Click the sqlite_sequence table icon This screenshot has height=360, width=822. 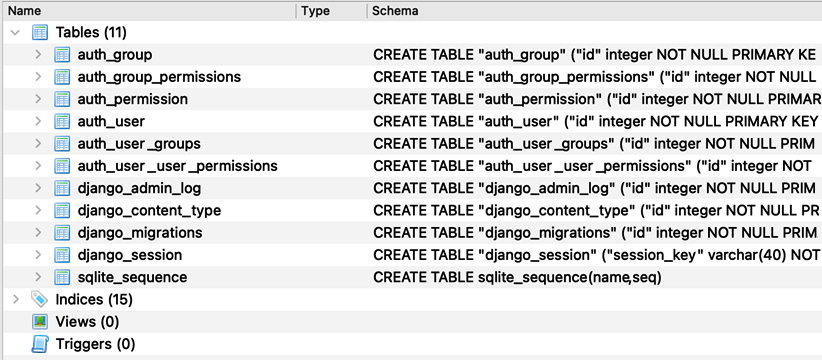[x=62, y=277]
